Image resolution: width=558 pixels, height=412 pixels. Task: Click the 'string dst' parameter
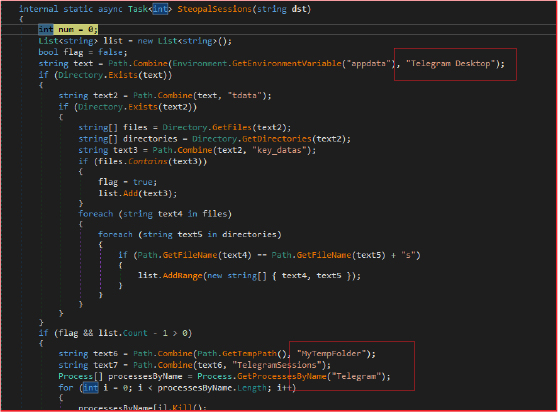click(x=281, y=9)
